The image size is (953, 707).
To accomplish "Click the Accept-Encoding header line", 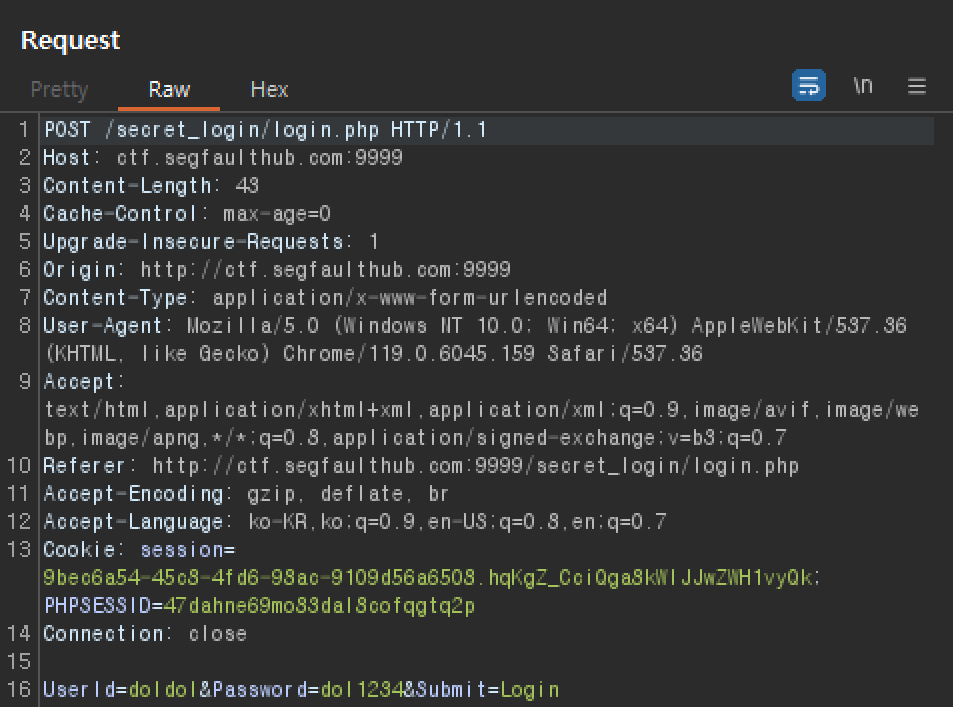I will tap(246, 494).
